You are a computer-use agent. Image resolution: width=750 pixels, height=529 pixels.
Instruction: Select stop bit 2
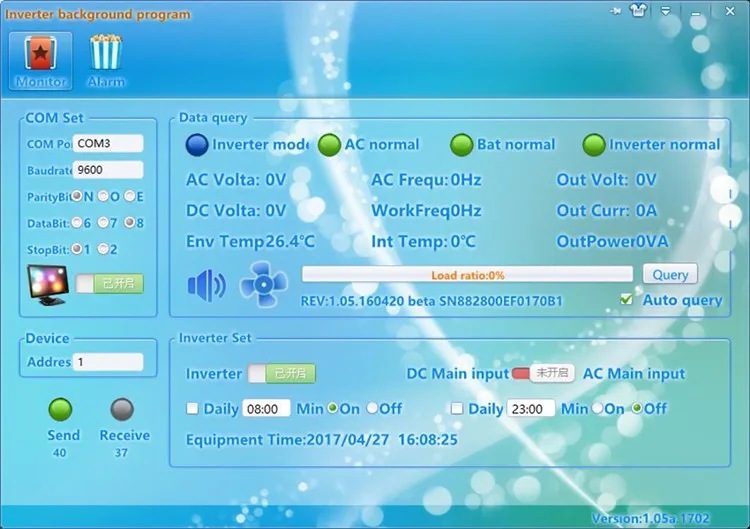103,249
